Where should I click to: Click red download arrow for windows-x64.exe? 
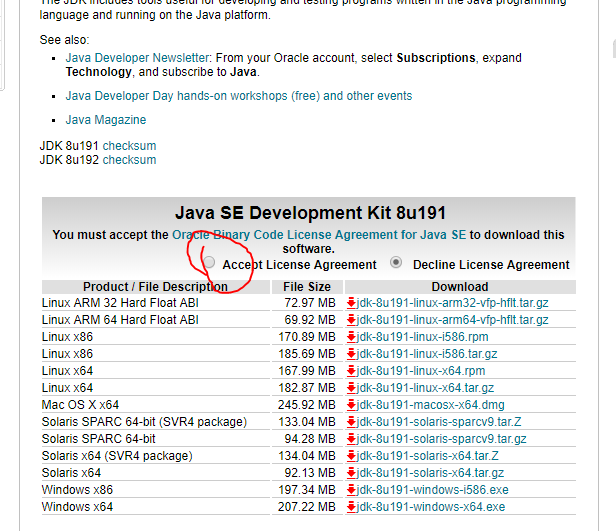[x=351, y=507]
